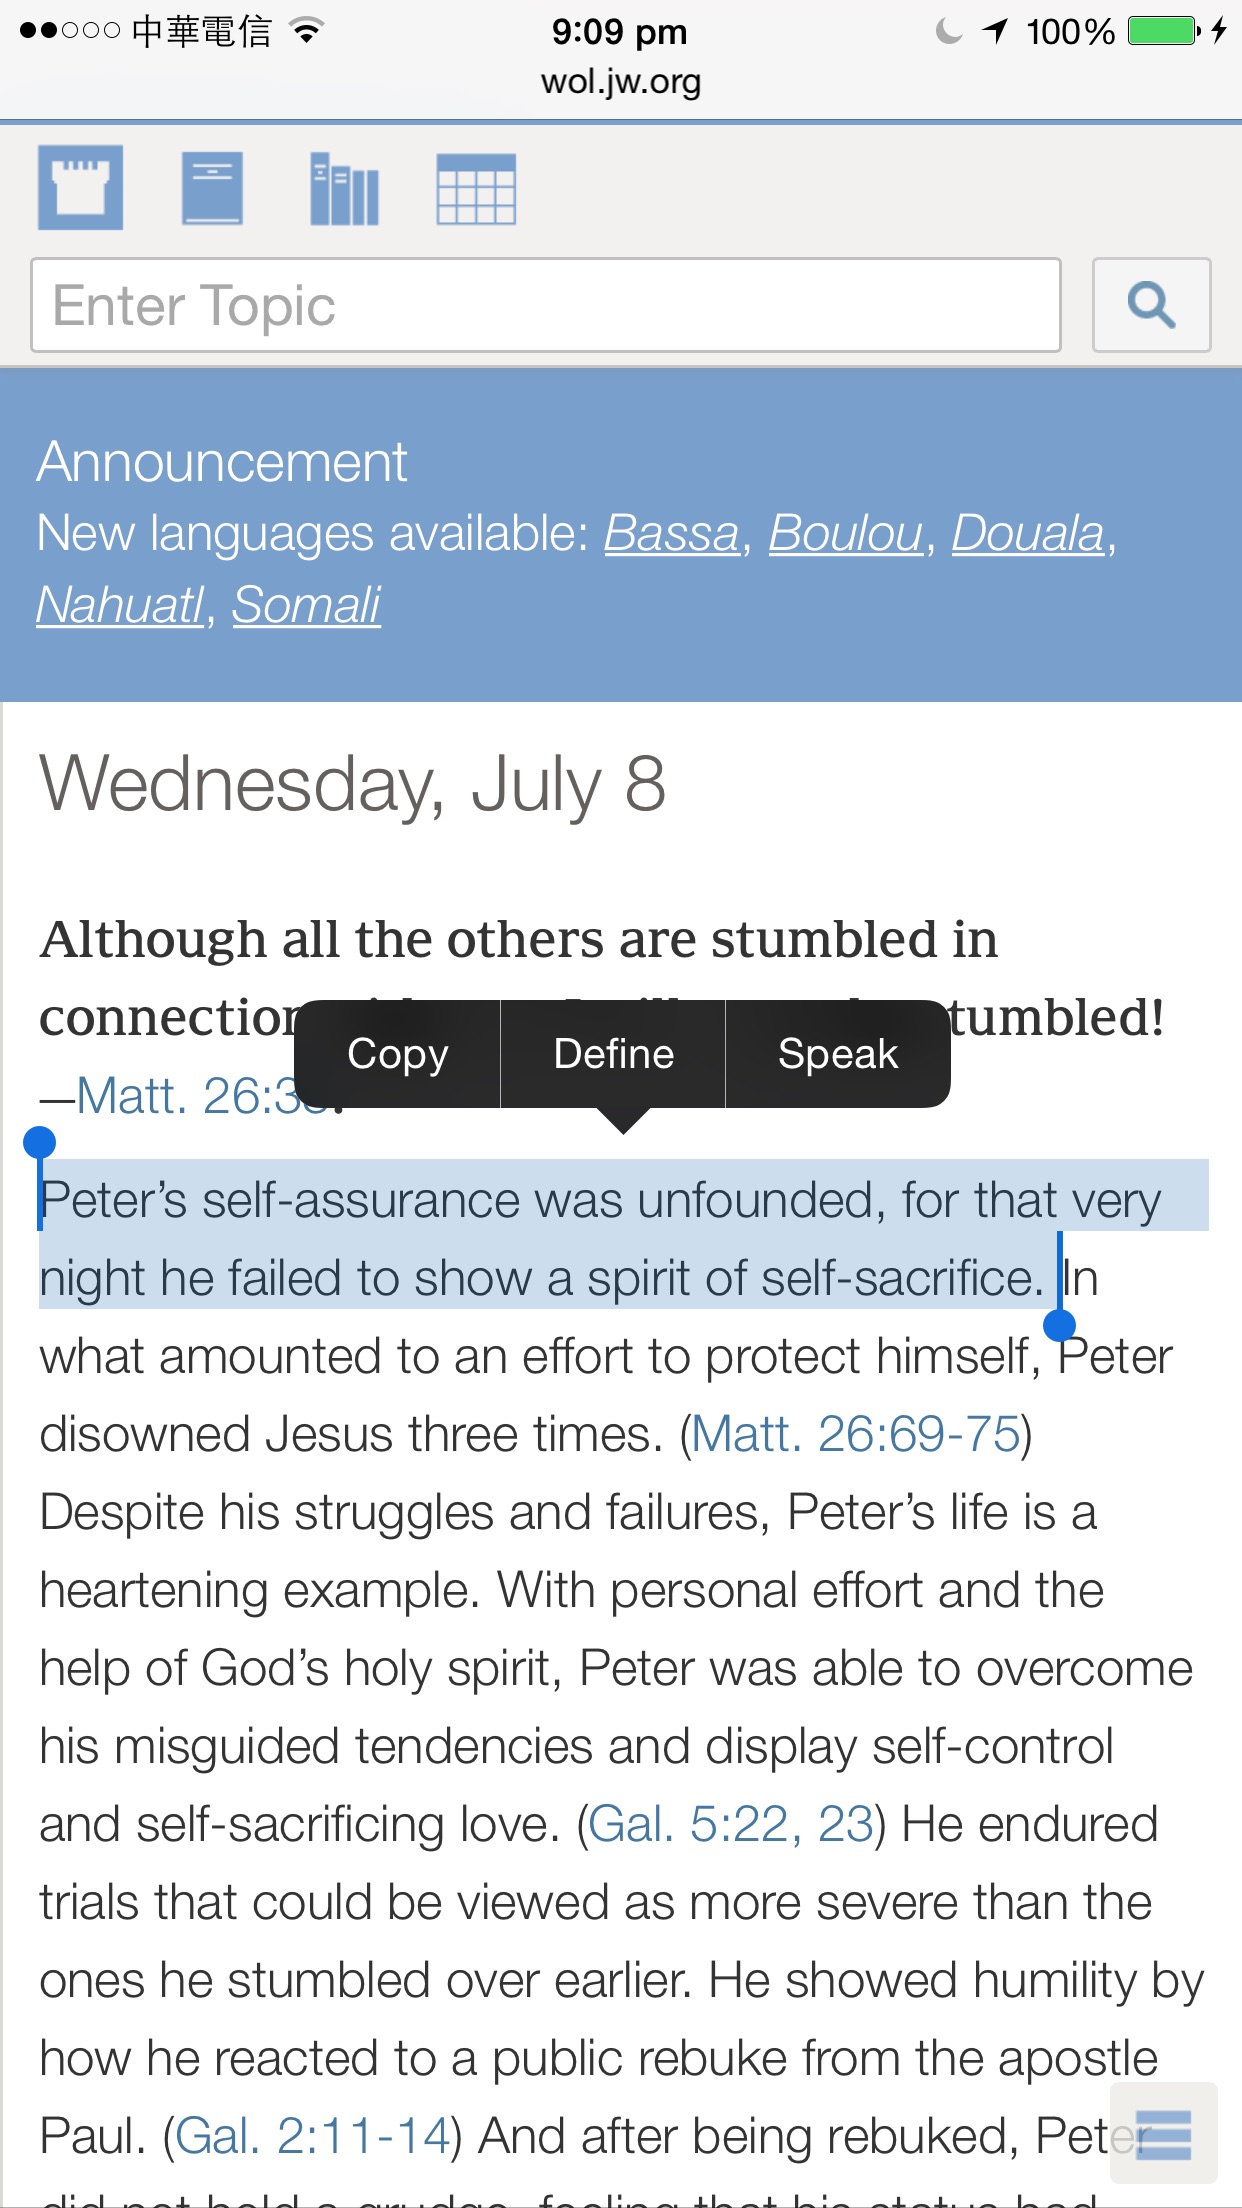1242x2208 pixels.
Task: Open the Gal. 5:22, 23 scripture link
Action: click(730, 1824)
